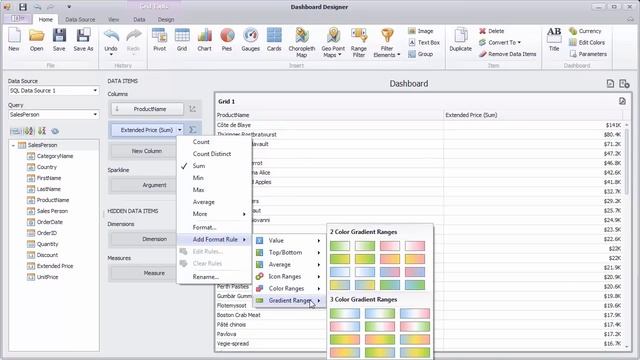The width and height of the screenshot is (640, 360).
Task: Open dashboard Parameters
Action: (x=588, y=54)
